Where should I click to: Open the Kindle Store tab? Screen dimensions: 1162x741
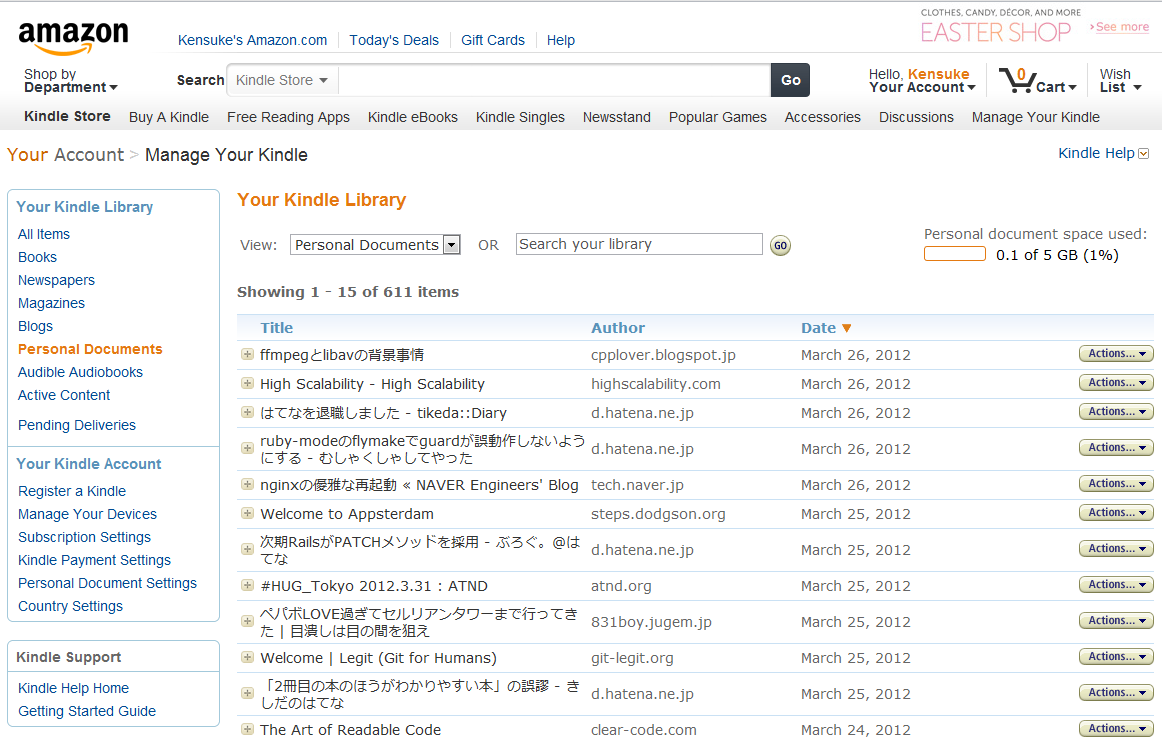[x=67, y=116]
